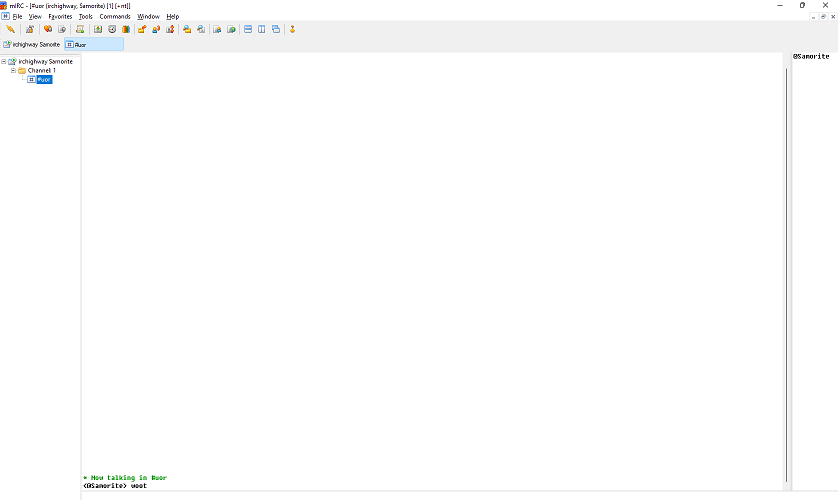Screen dimensions: 838x500
Task: Open the Scripts Editor scroll icon
Action: coord(80,29)
